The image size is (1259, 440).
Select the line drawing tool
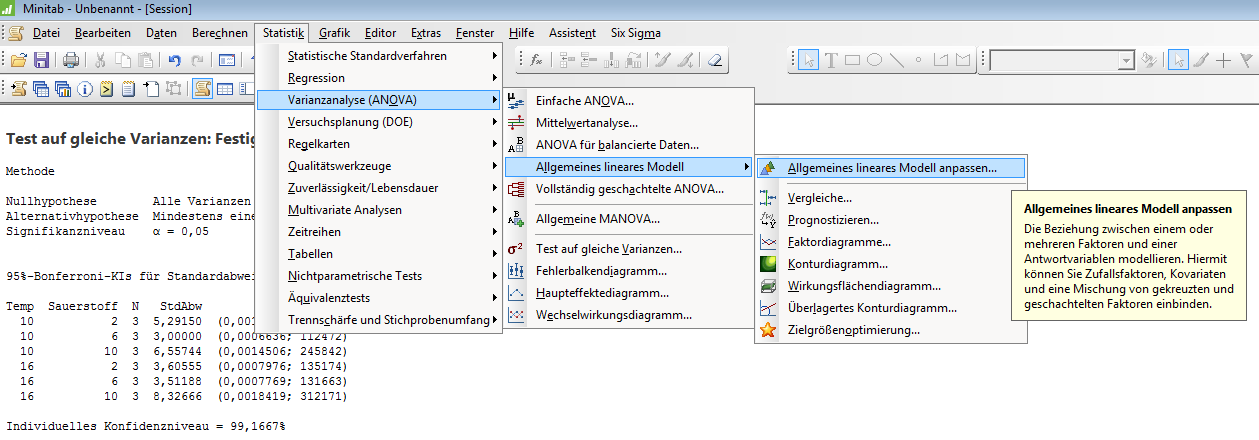[897, 60]
